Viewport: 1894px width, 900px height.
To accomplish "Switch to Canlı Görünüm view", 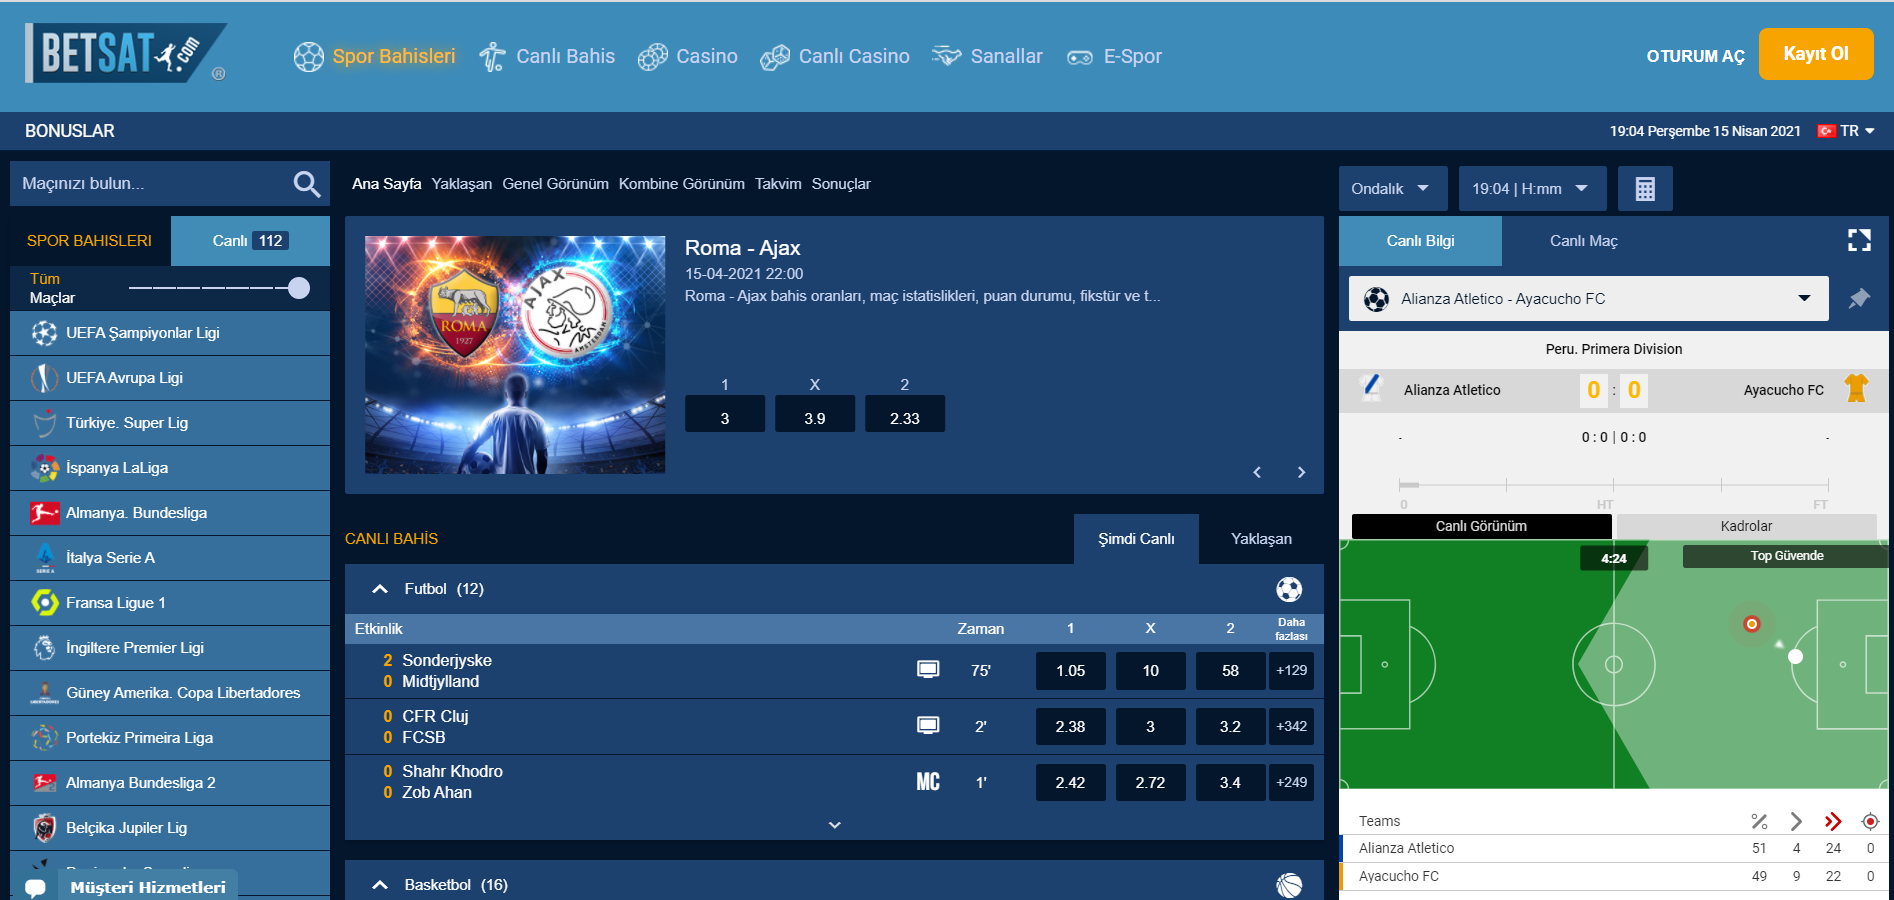I will pyautogui.click(x=1481, y=526).
